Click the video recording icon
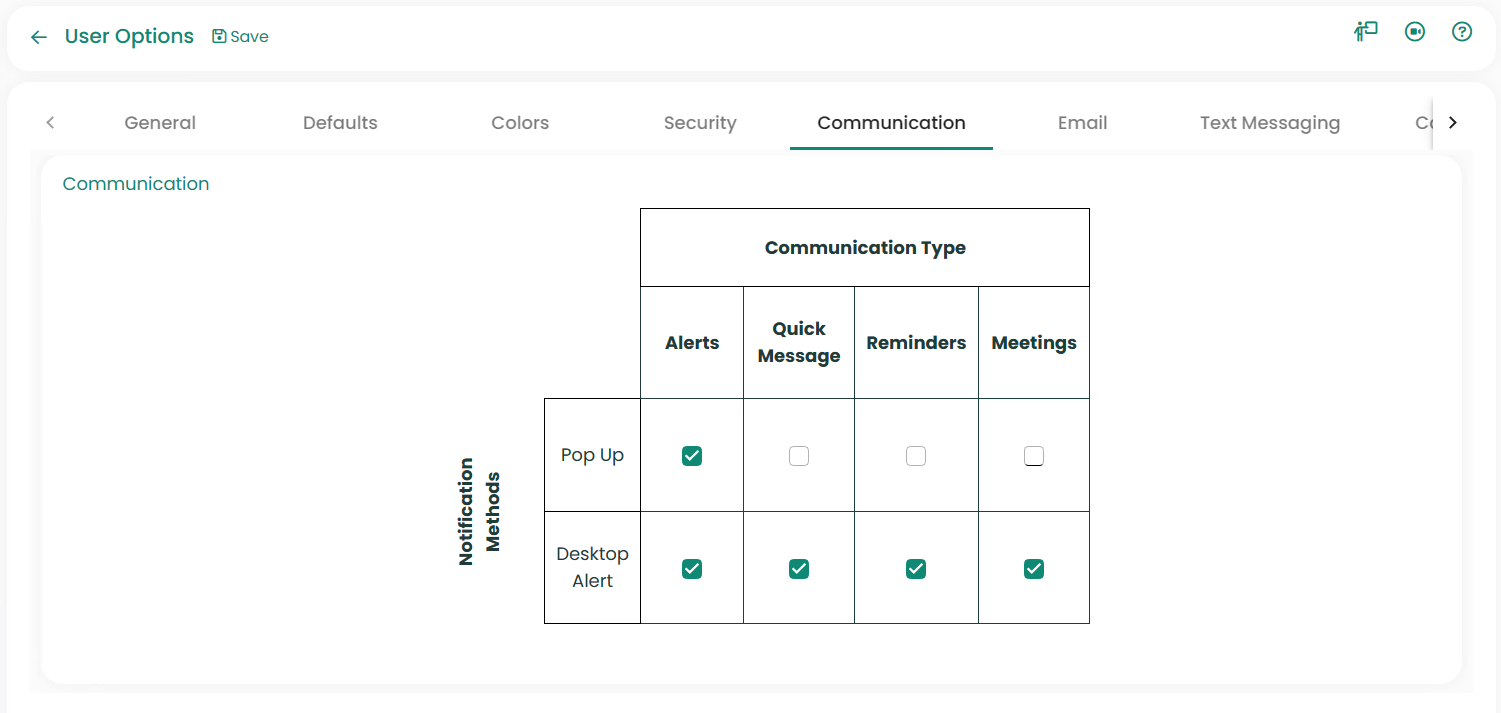The height and width of the screenshot is (713, 1501). pyautogui.click(x=1414, y=32)
